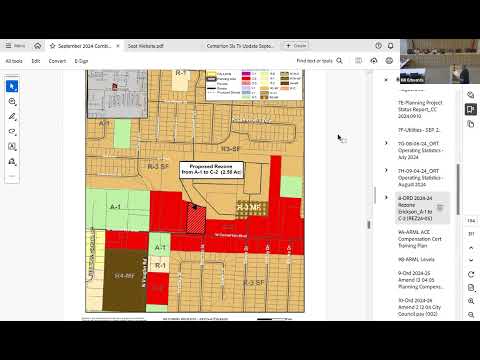The height and width of the screenshot is (360, 480).
Task: Close the bookmarks panel
Action: (386, 80)
